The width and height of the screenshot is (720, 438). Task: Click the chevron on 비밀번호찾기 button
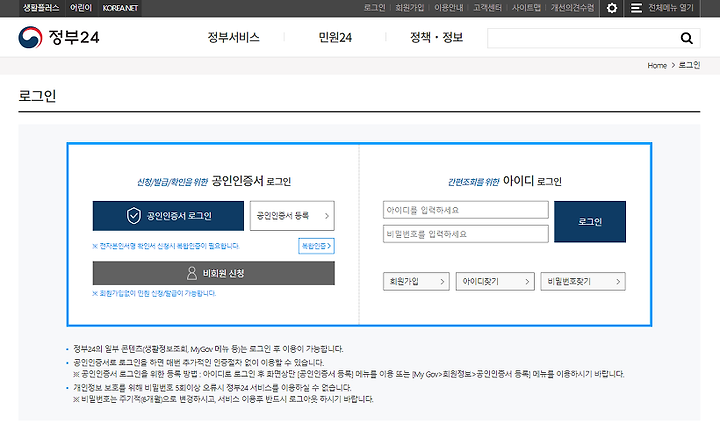click(x=618, y=281)
